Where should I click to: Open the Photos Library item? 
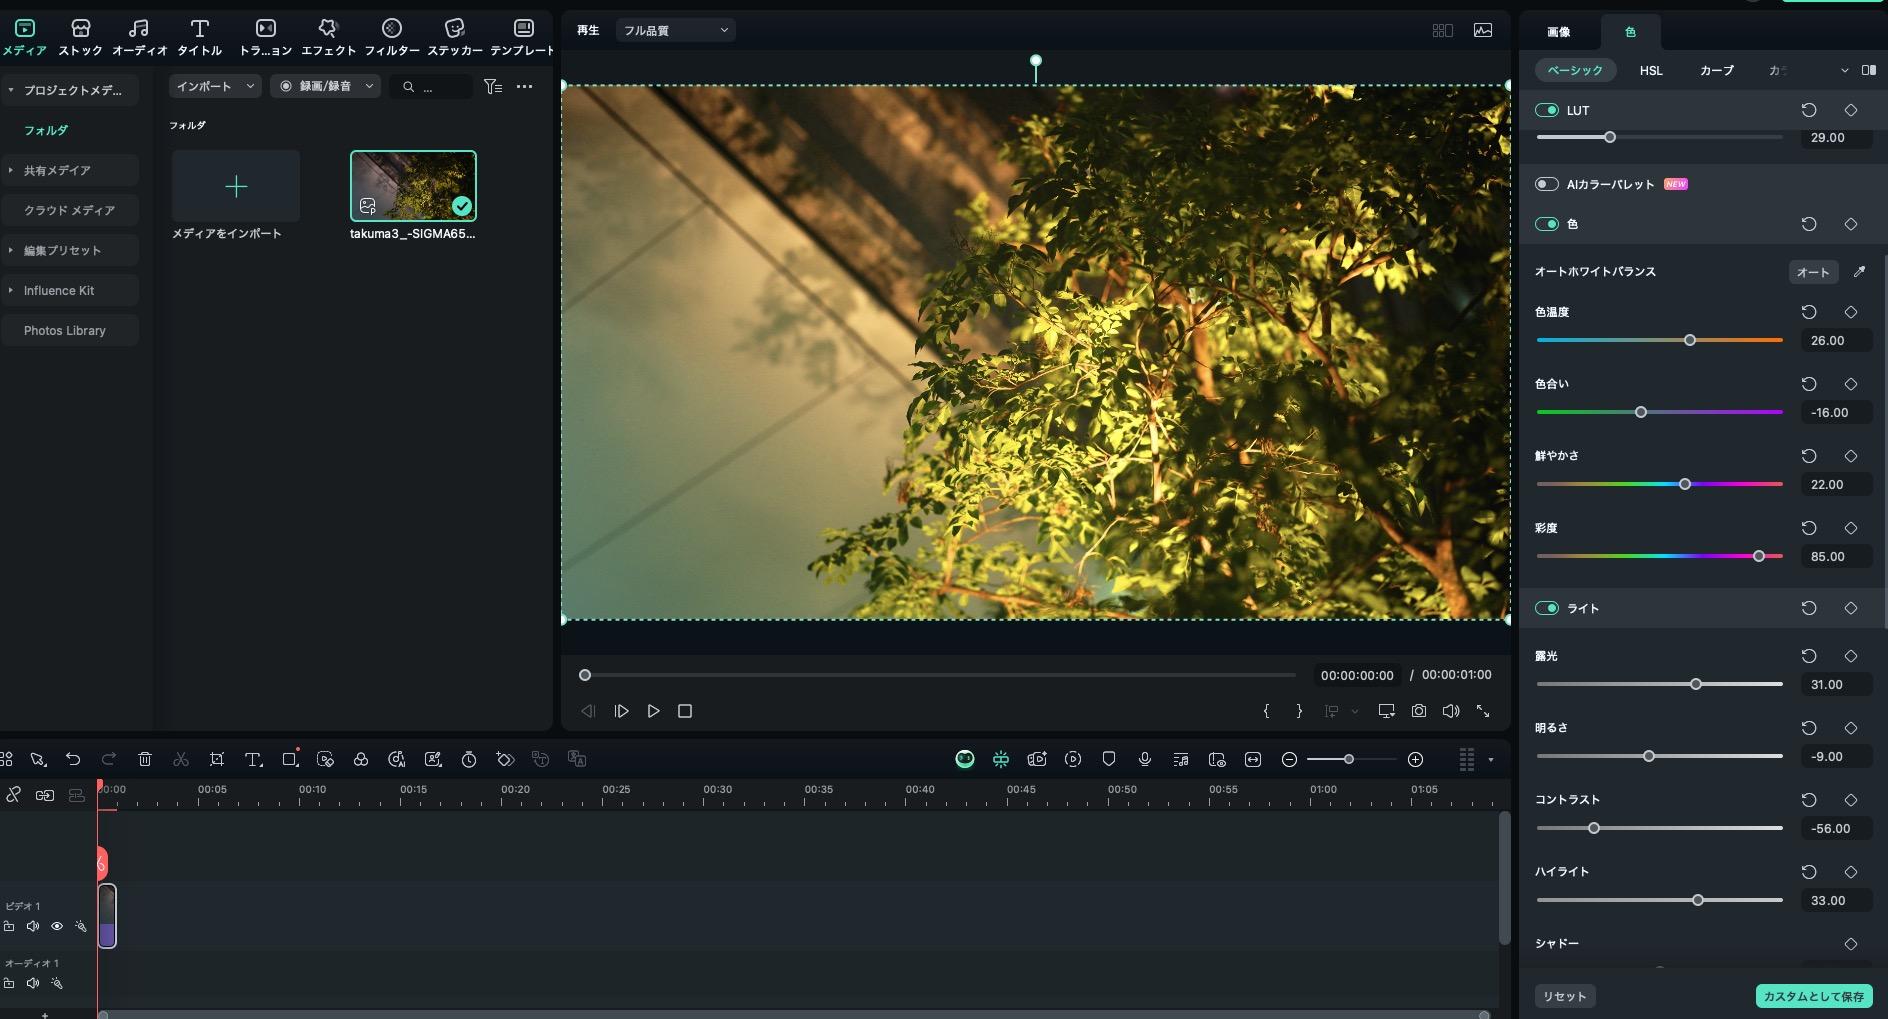click(x=70, y=330)
